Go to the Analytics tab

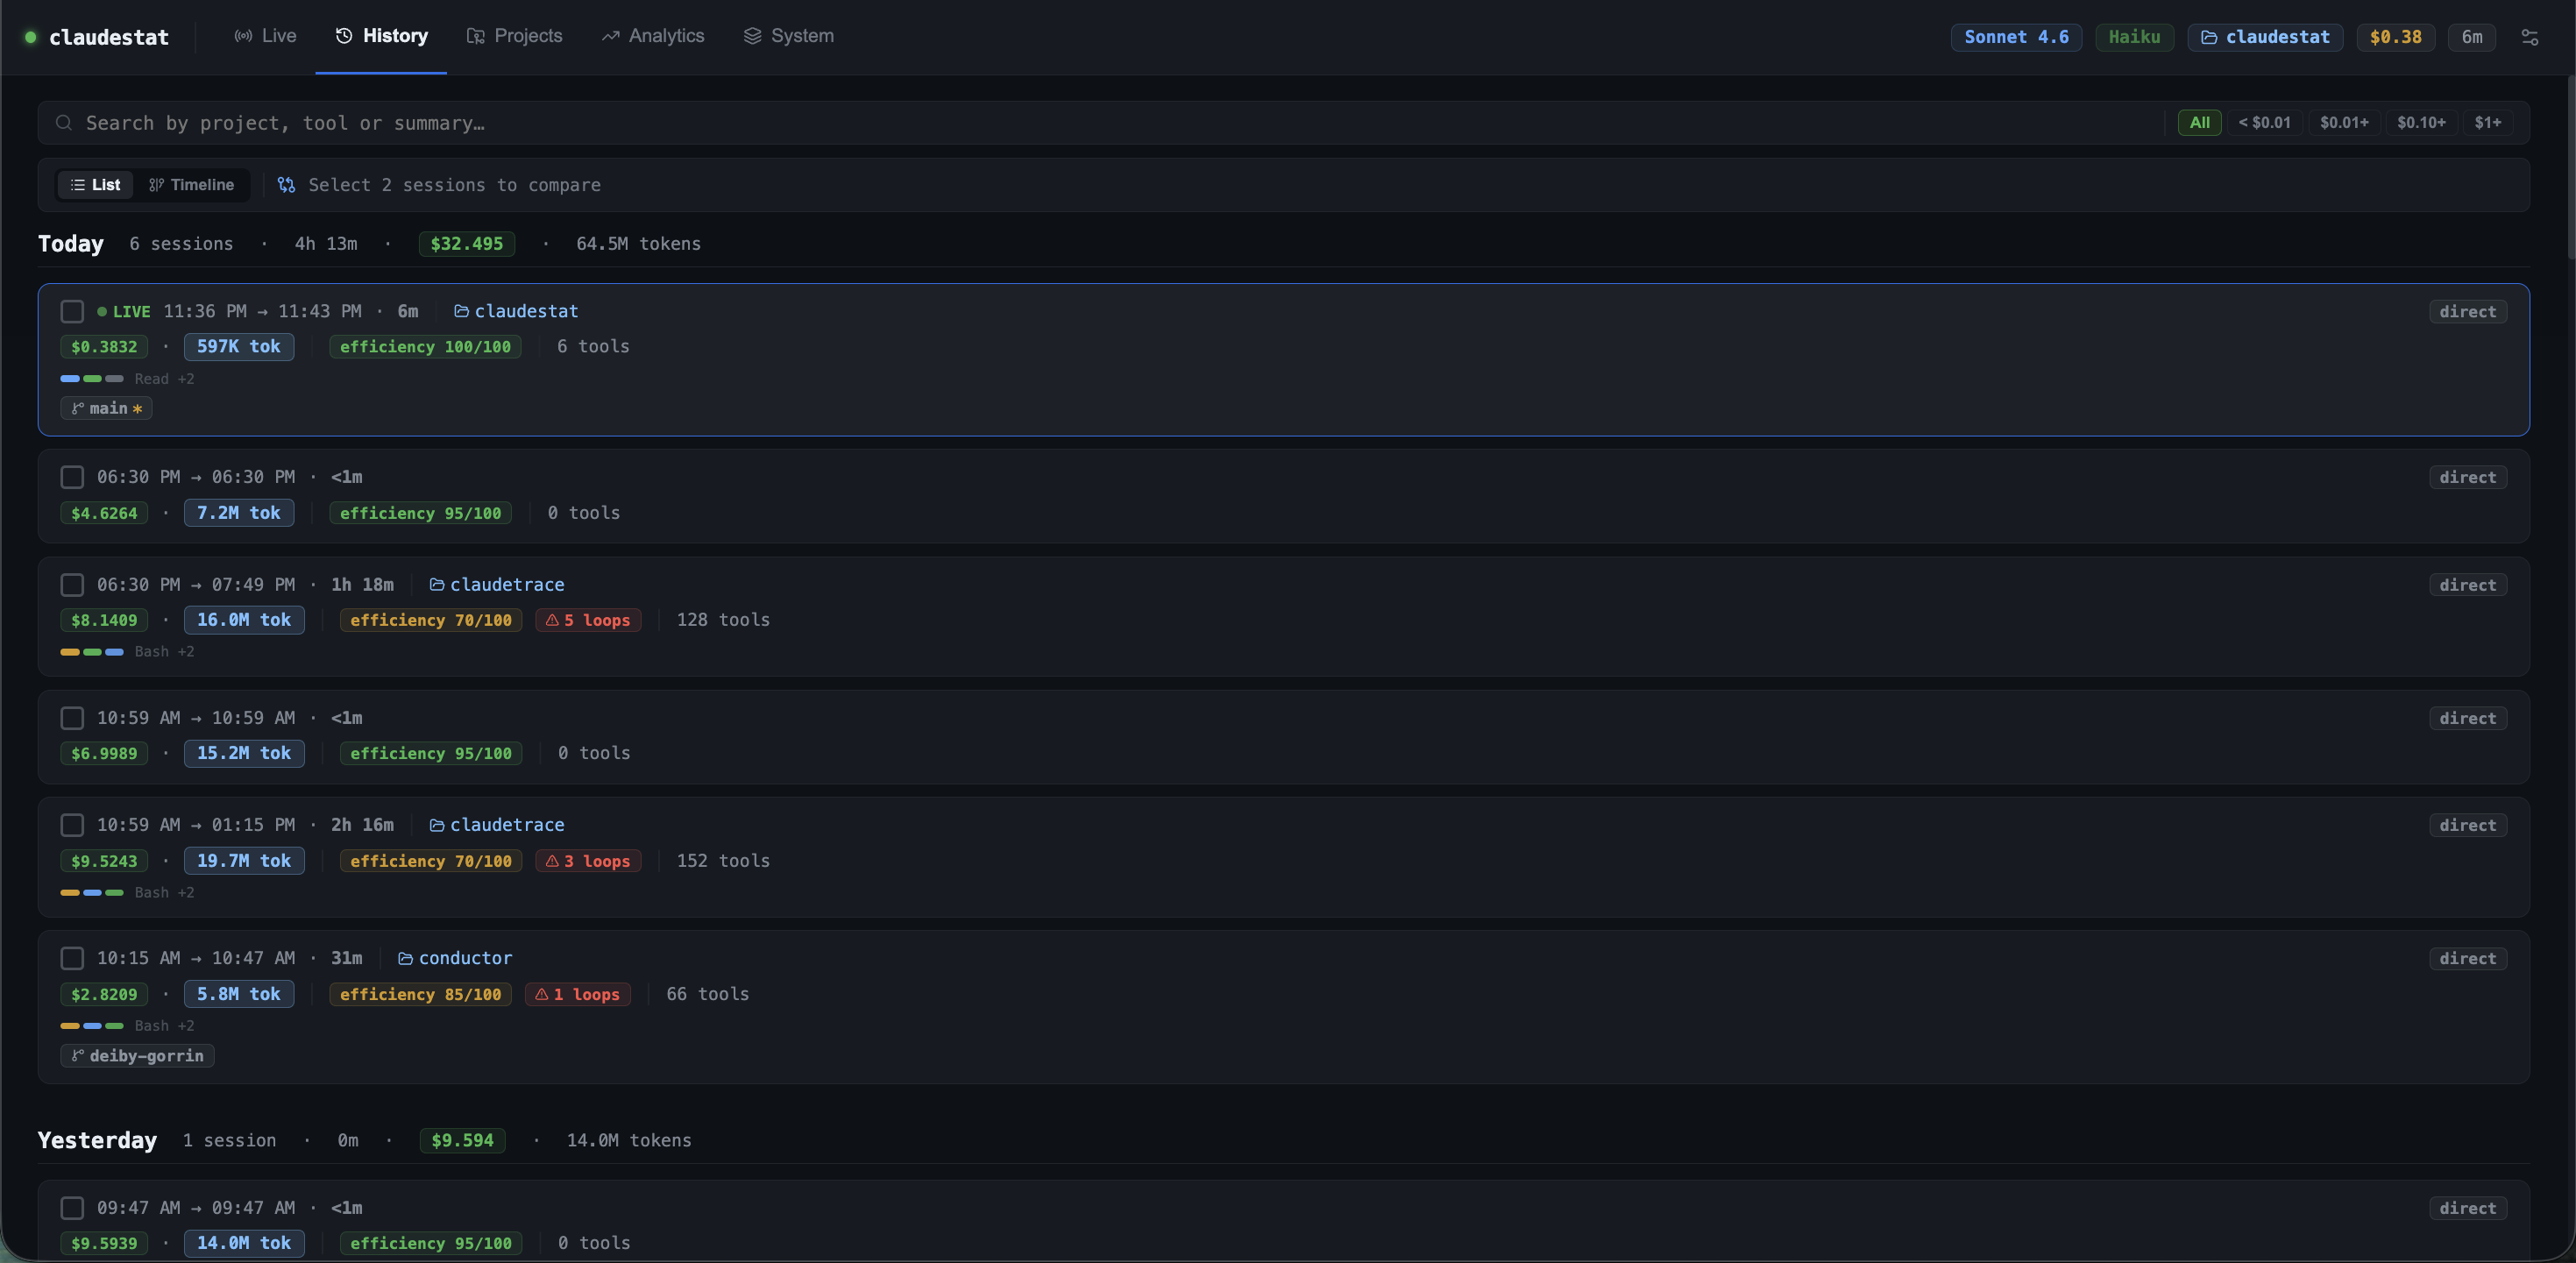click(x=653, y=36)
